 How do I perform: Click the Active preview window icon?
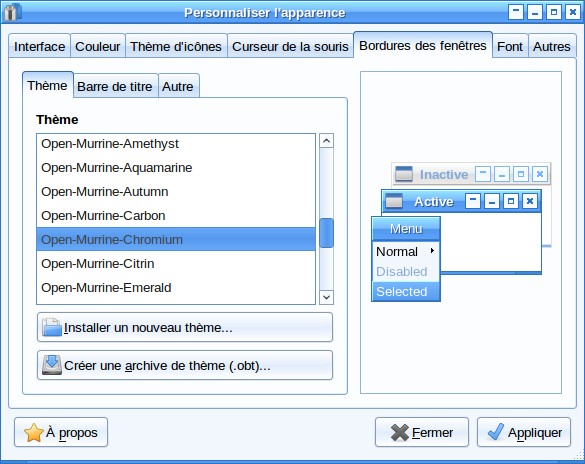point(394,201)
